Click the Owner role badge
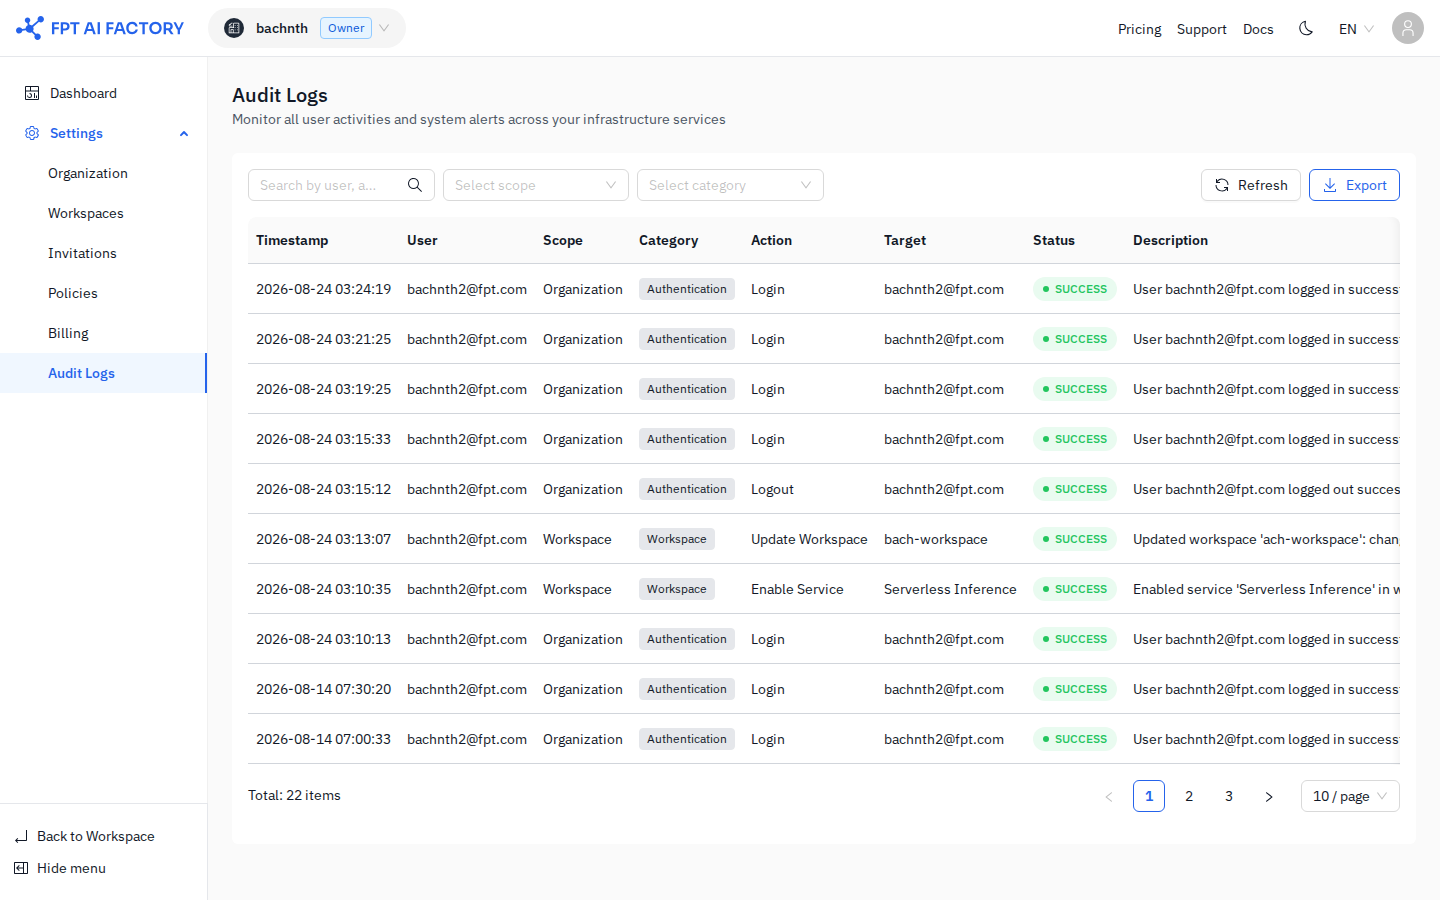The width and height of the screenshot is (1440, 900). 346,28
